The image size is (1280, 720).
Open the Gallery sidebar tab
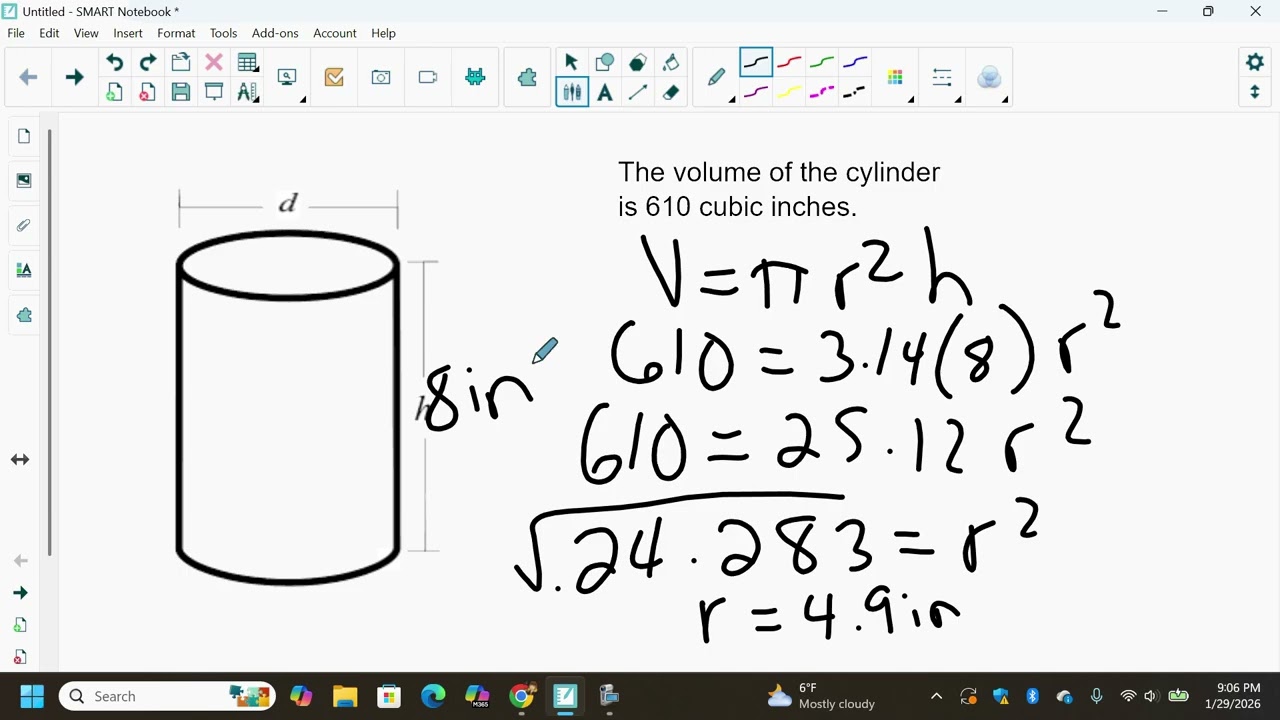pyautogui.click(x=24, y=181)
